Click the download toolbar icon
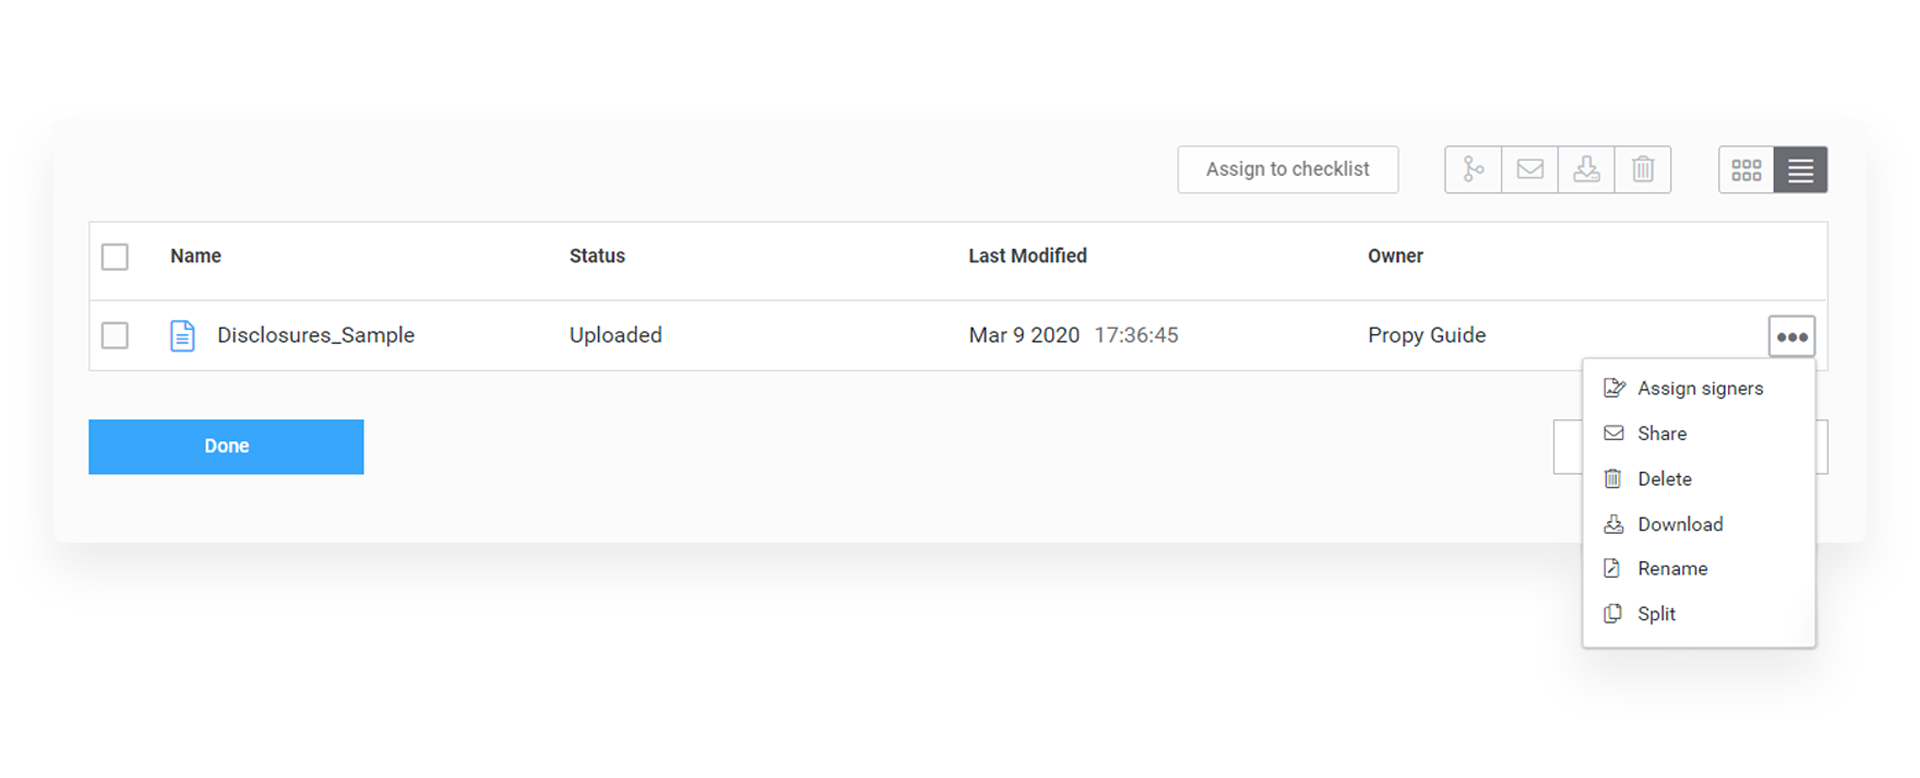 (1586, 169)
